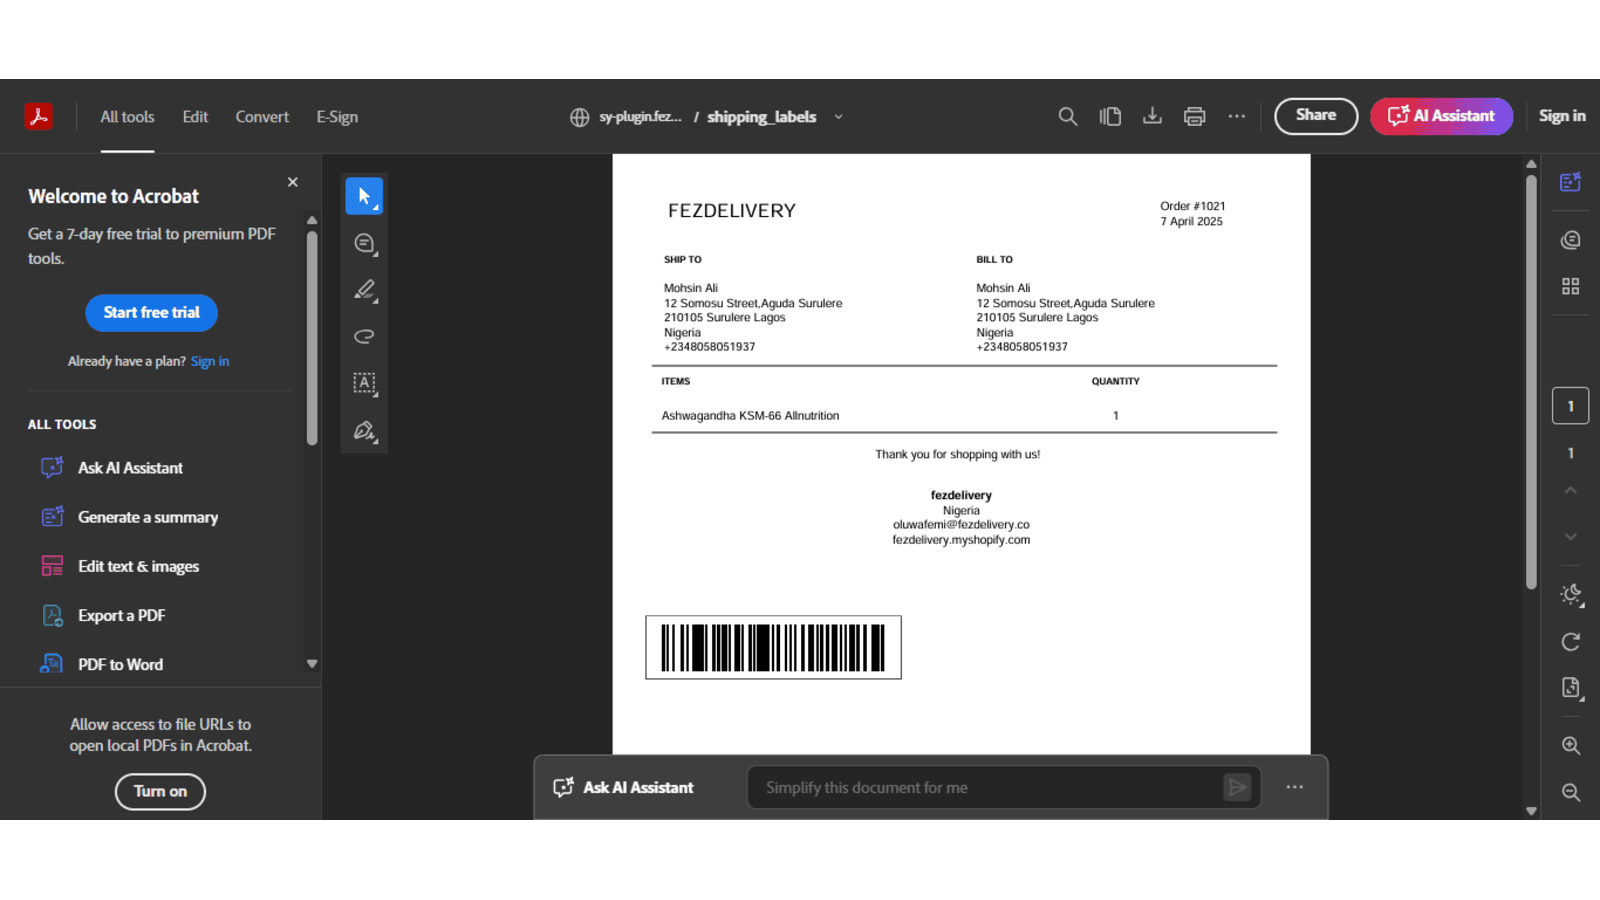Open the pages panel icon in the top bar
1600x900 pixels.
click(1110, 116)
